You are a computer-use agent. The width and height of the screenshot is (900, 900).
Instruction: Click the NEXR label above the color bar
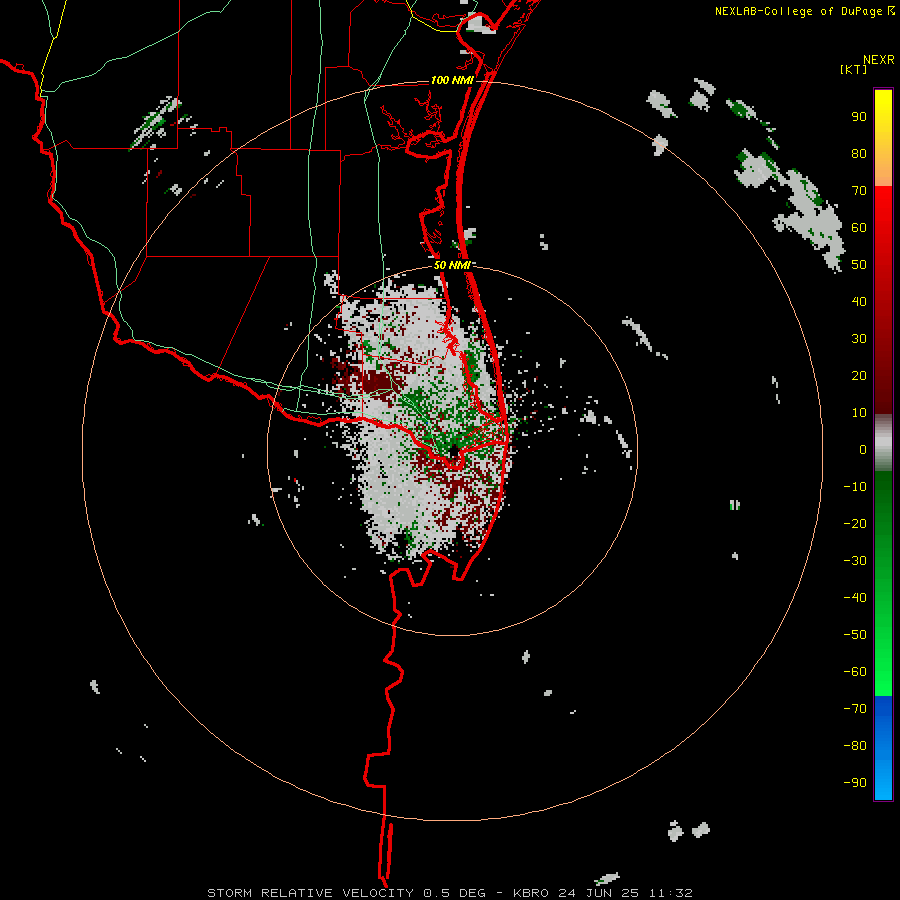coord(878,60)
